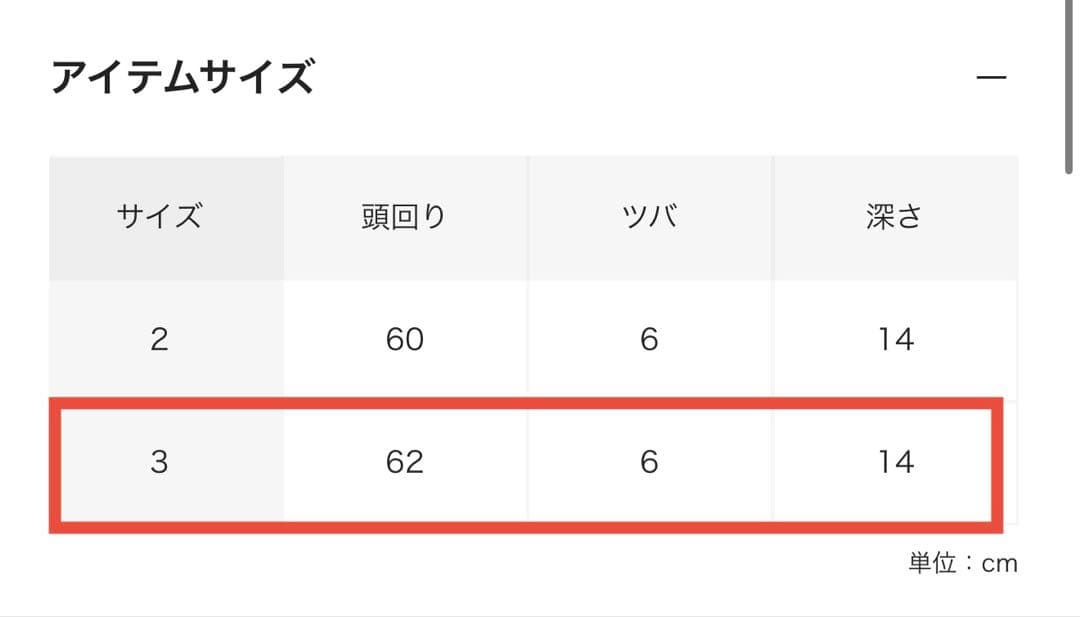Collapse the アイテムサイズ section with minus icon
The image size is (1080, 617).
(990, 78)
